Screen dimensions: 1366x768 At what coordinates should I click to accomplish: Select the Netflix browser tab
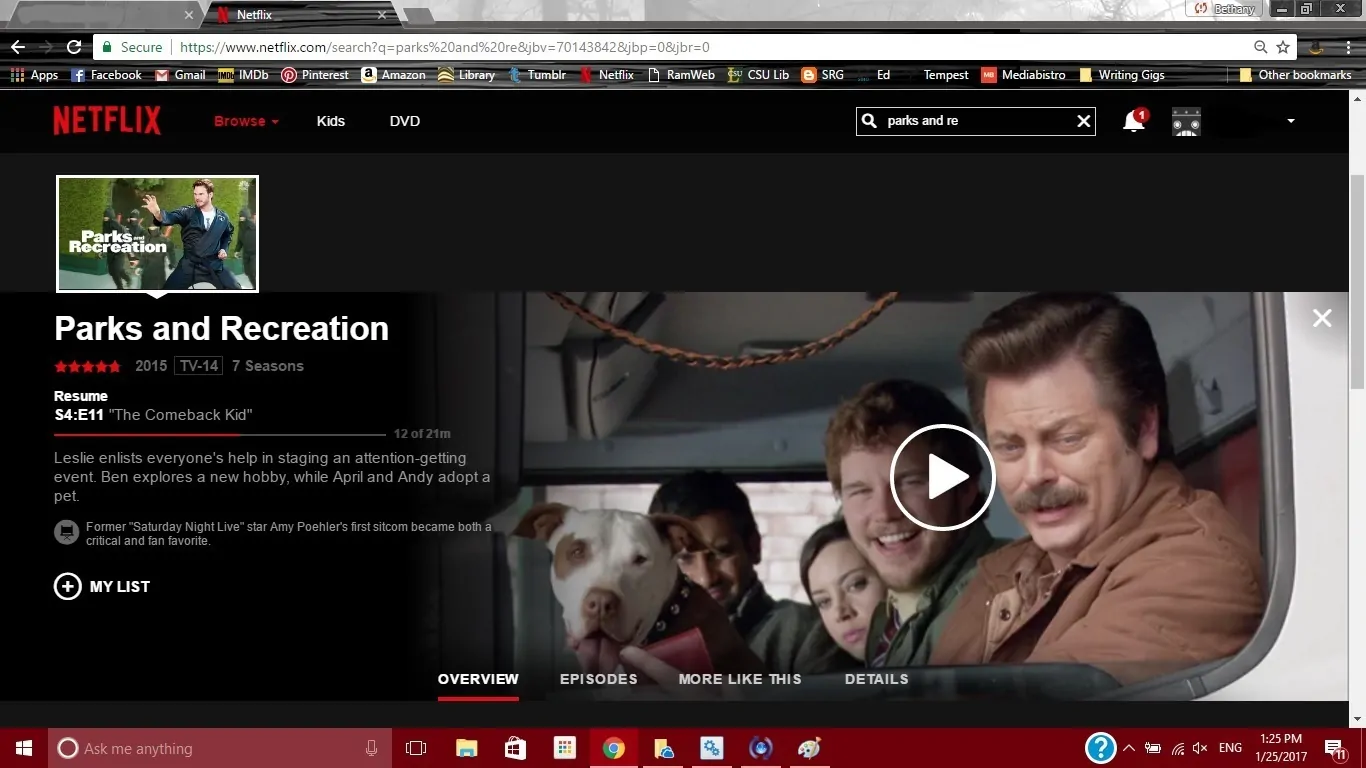click(x=300, y=15)
